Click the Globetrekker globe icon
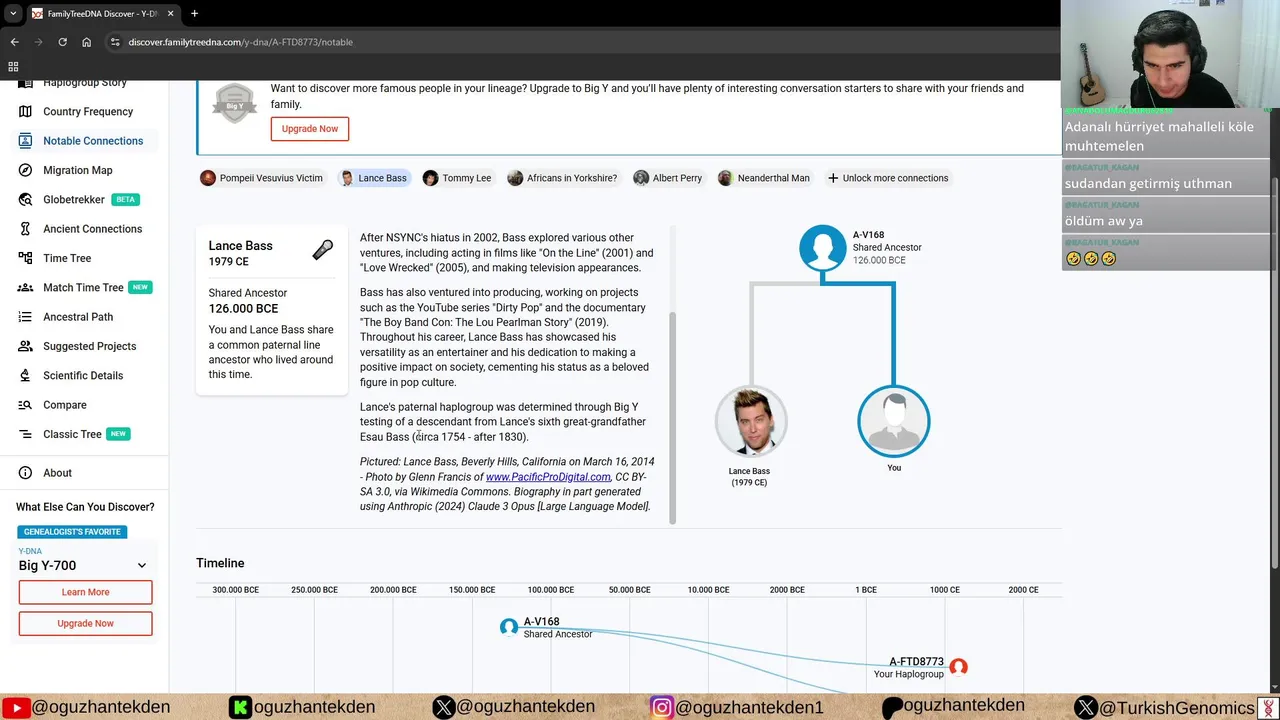This screenshot has height=720, width=1280. pos(25,199)
